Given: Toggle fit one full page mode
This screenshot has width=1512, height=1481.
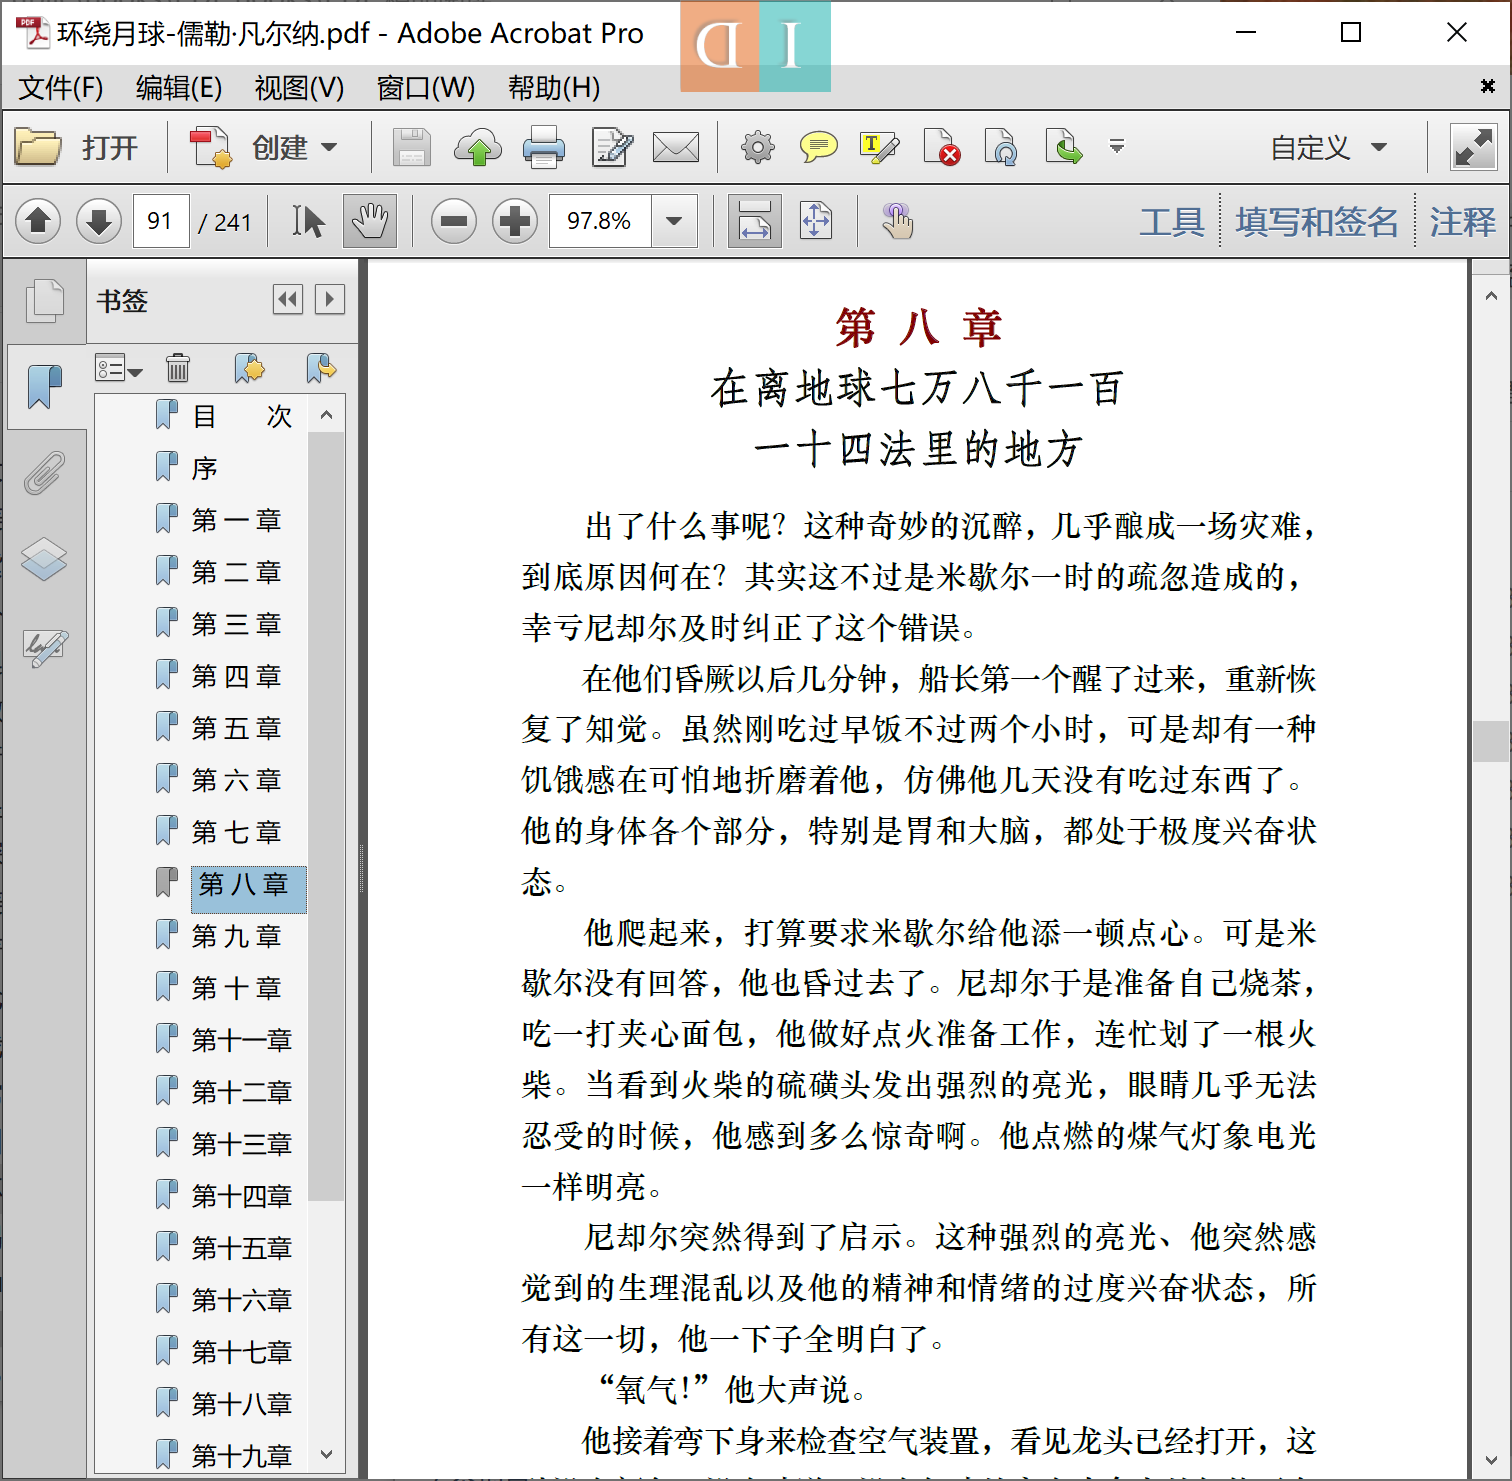Looking at the screenshot, I should tap(816, 221).
